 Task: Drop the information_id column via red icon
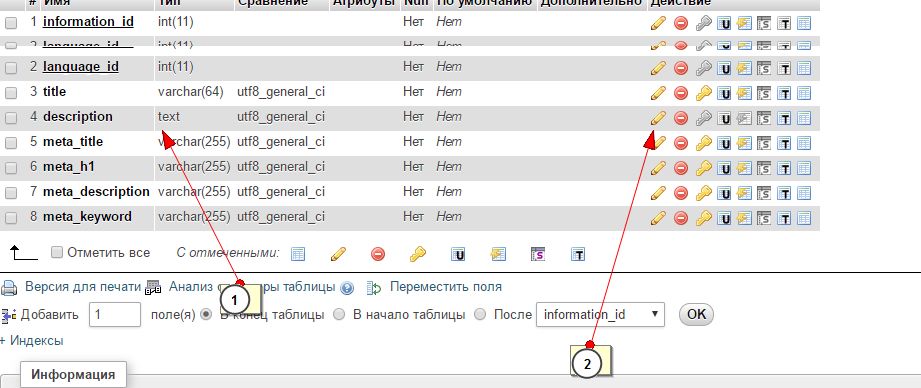click(x=681, y=23)
